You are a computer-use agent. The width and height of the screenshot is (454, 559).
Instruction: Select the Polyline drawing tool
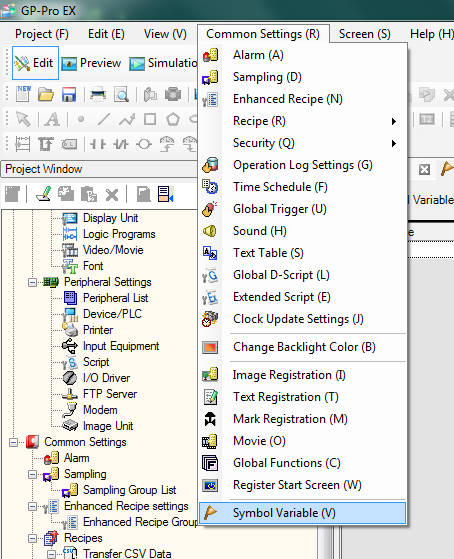(x=127, y=119)
